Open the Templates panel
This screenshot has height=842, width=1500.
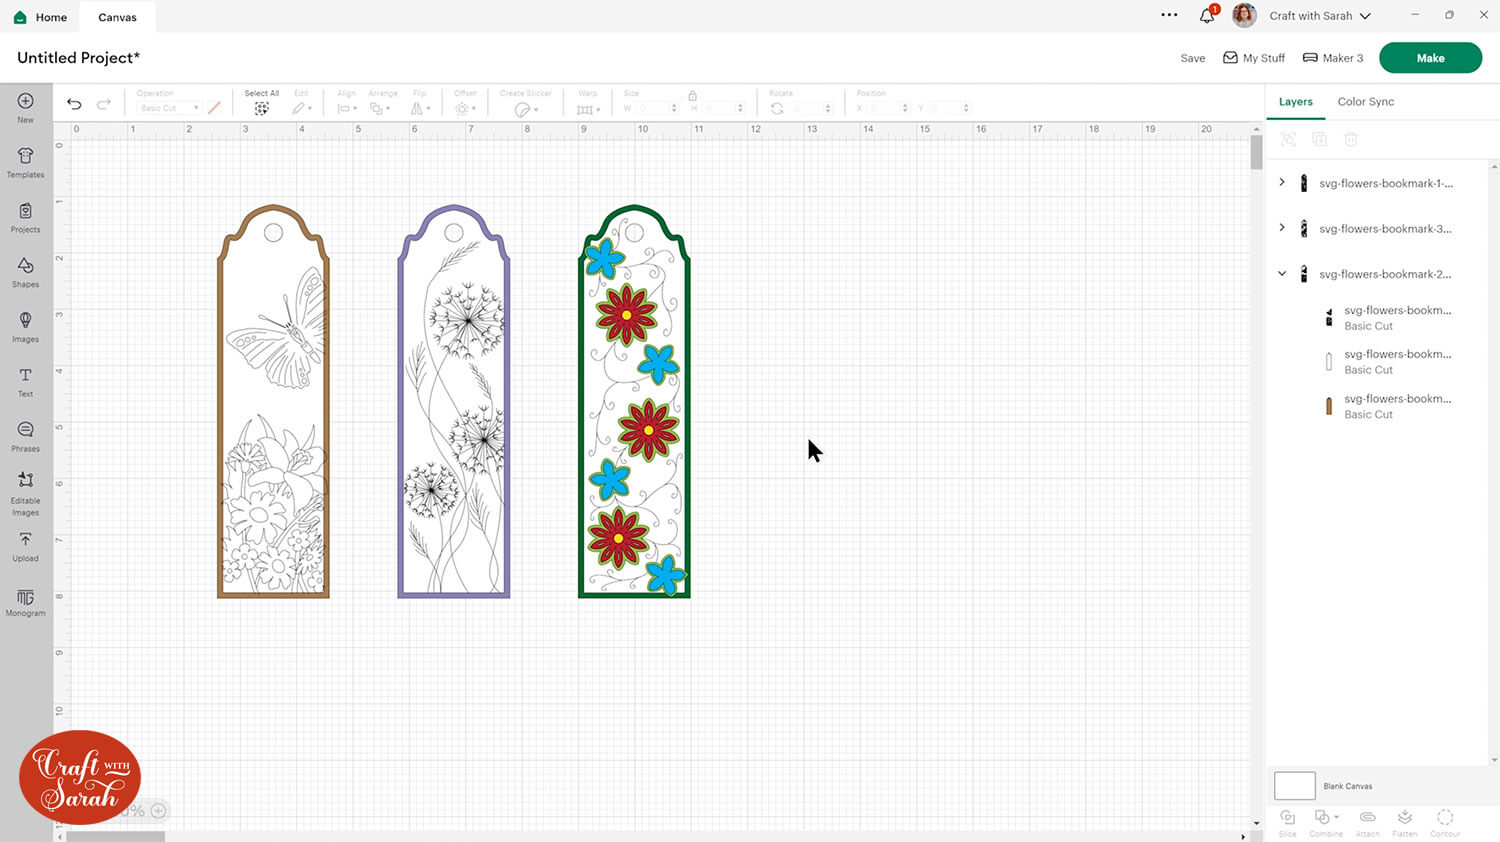tap(25, 156)
